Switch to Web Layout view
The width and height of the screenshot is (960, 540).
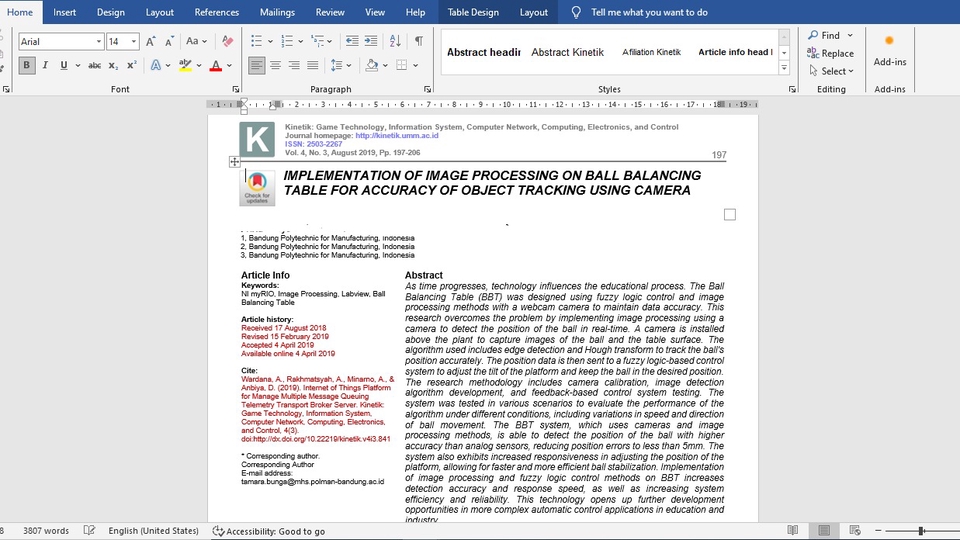pos(855,530)
